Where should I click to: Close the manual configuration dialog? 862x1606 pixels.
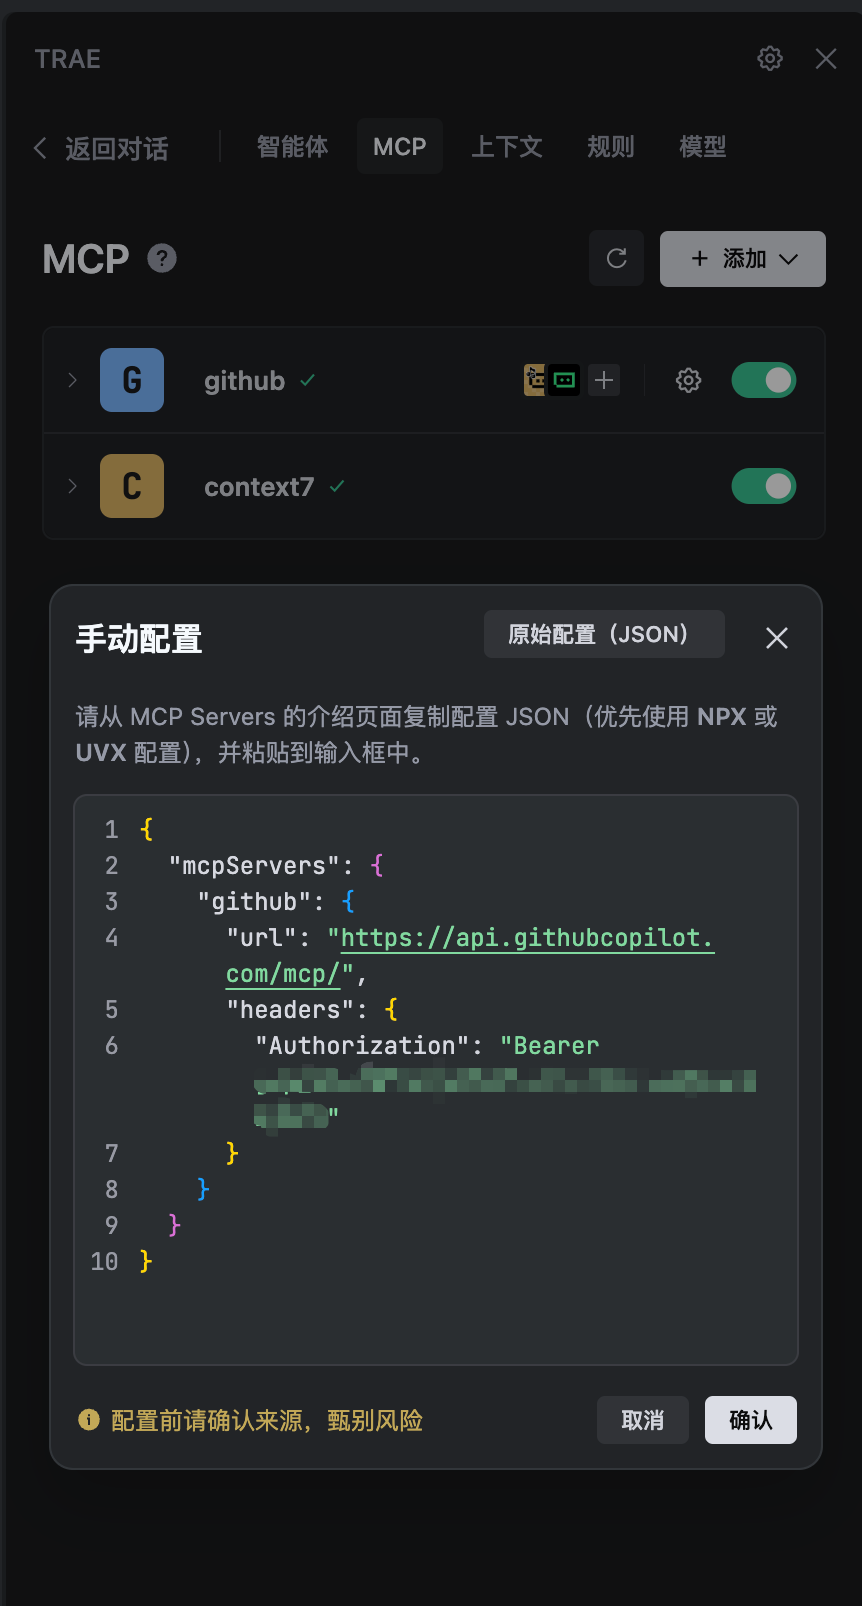click(x=776, y=638)
